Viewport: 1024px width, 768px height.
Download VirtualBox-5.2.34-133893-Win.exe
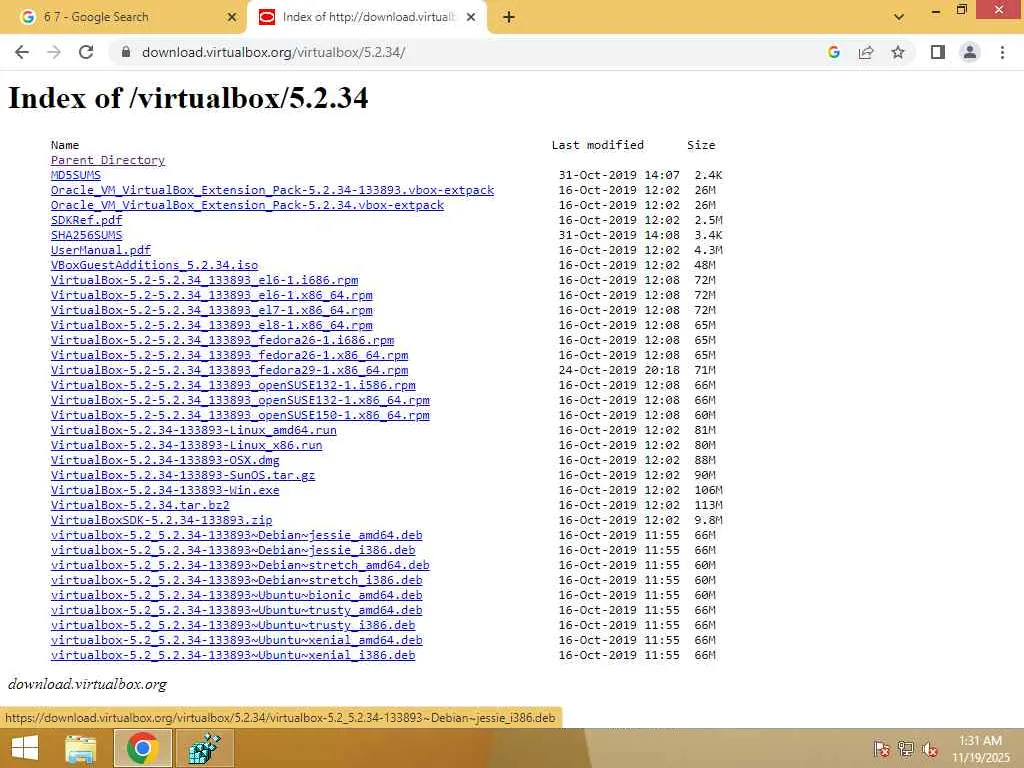click(165, 490)
